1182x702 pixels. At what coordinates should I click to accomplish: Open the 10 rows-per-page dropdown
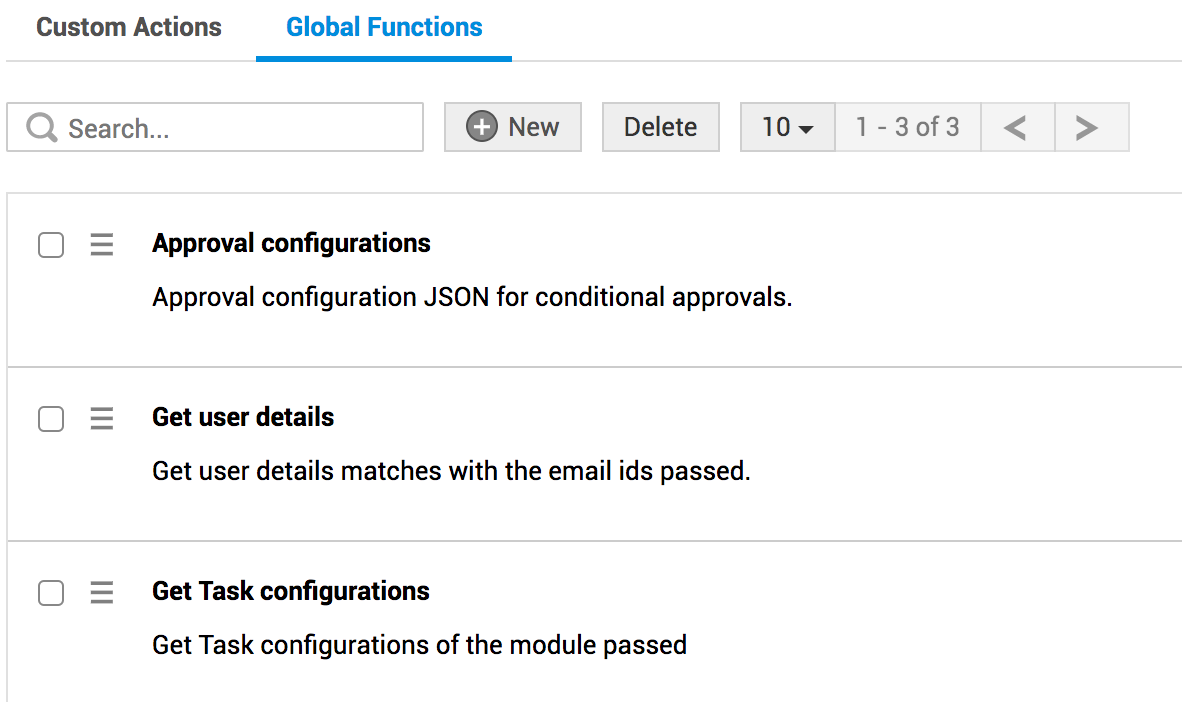[787, 127]
